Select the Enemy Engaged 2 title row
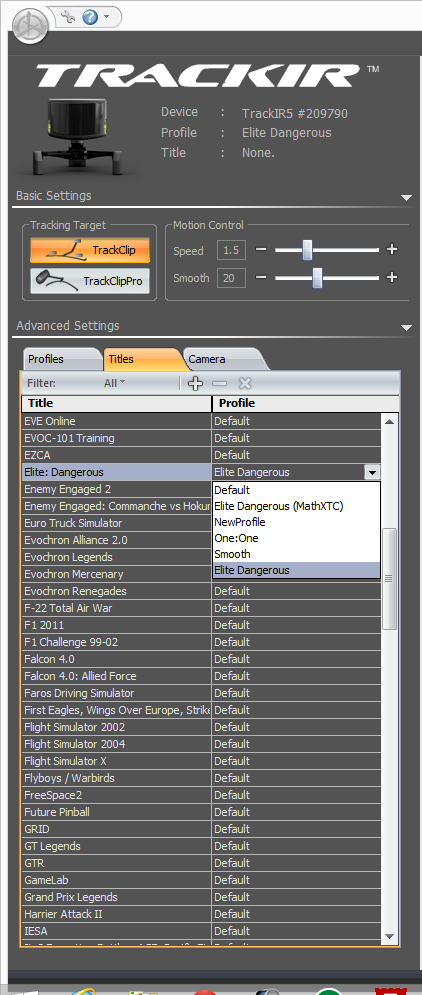The height and width of the screenshot is (995, 422). click(x=116, y=489)
